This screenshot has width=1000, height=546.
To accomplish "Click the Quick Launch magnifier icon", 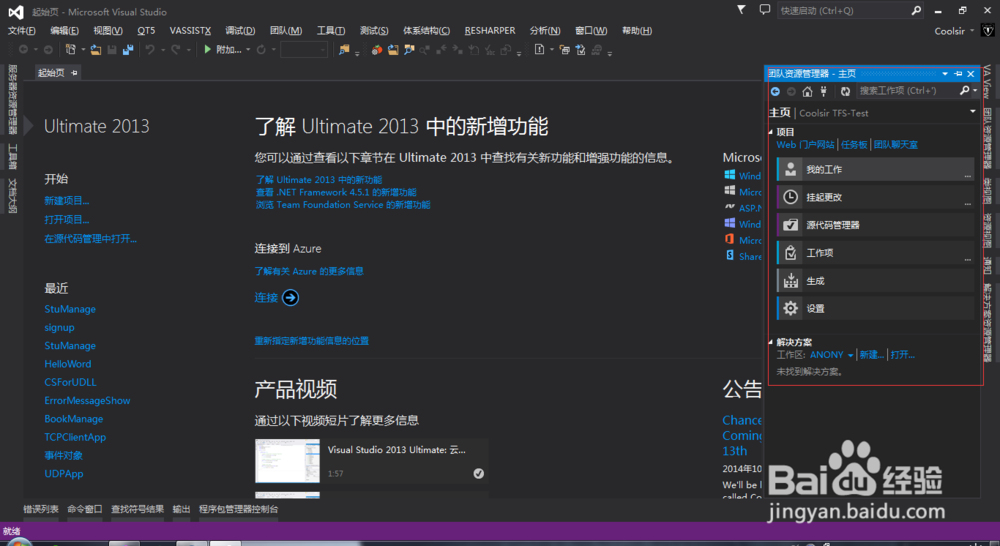I will click(x=916, y=10).
